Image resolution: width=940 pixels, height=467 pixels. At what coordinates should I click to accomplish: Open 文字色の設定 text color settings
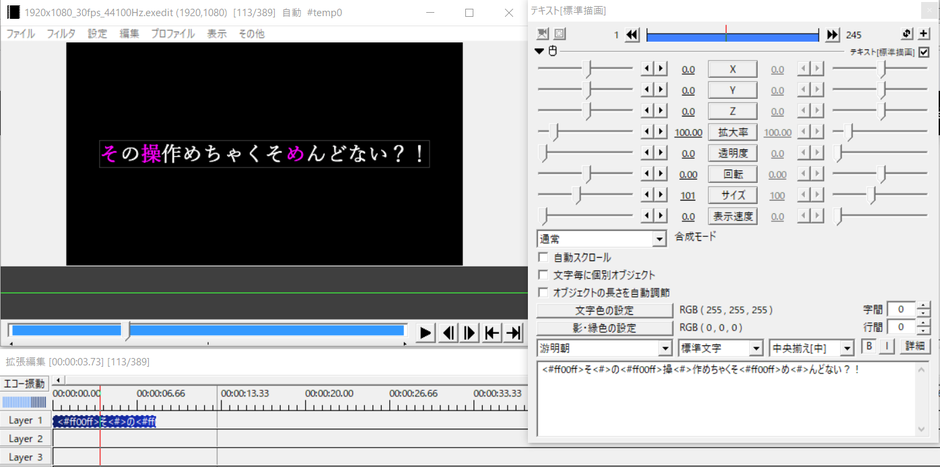(604, 311)
